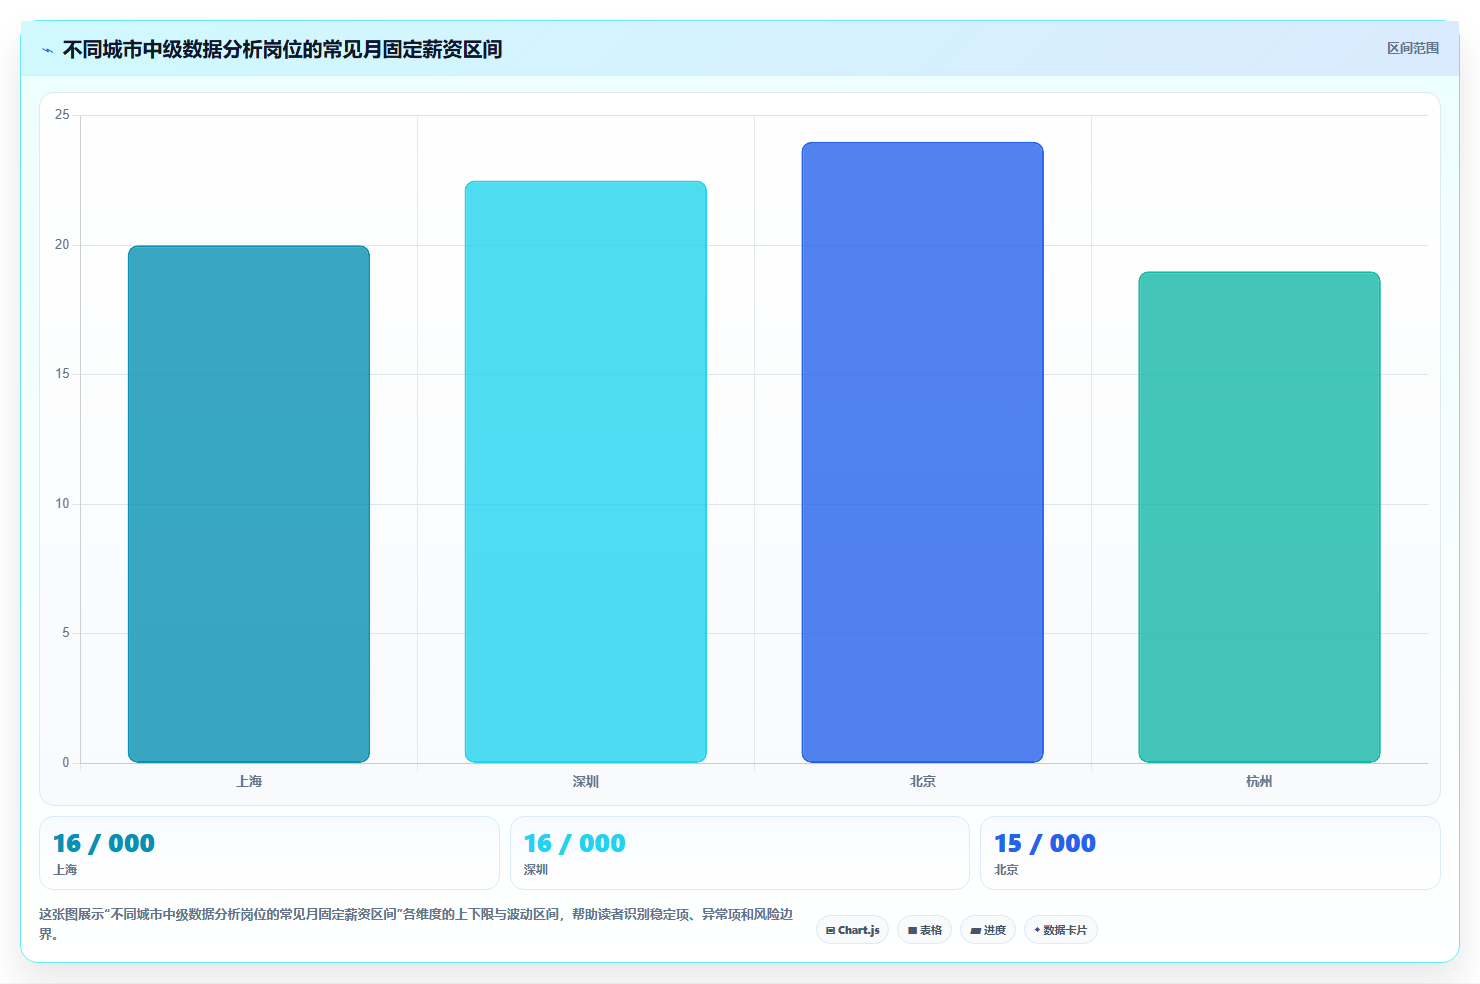Image resolution: width=1480 pixels, height=984 pixels.
Task: Select the 杭州 bar in chart
Action: click(x=1259, y=517)
